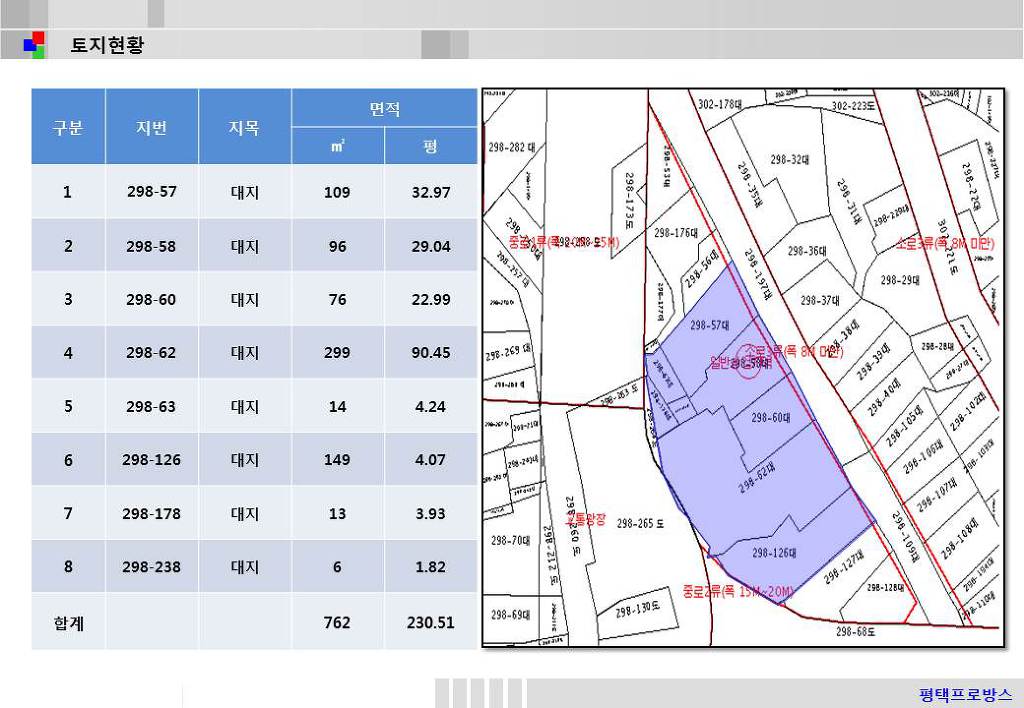1024x708 pixels.
Task: Click the pyeong value 4.24
Action: 430,406
